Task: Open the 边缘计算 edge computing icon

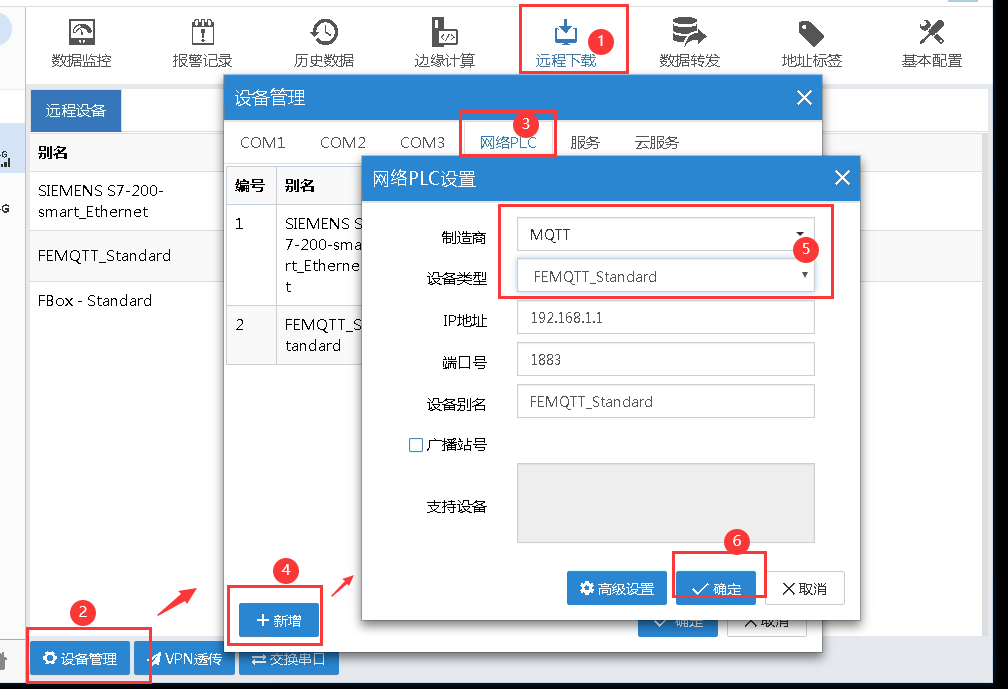Action: pyautogui.click(x=444, y=43)
